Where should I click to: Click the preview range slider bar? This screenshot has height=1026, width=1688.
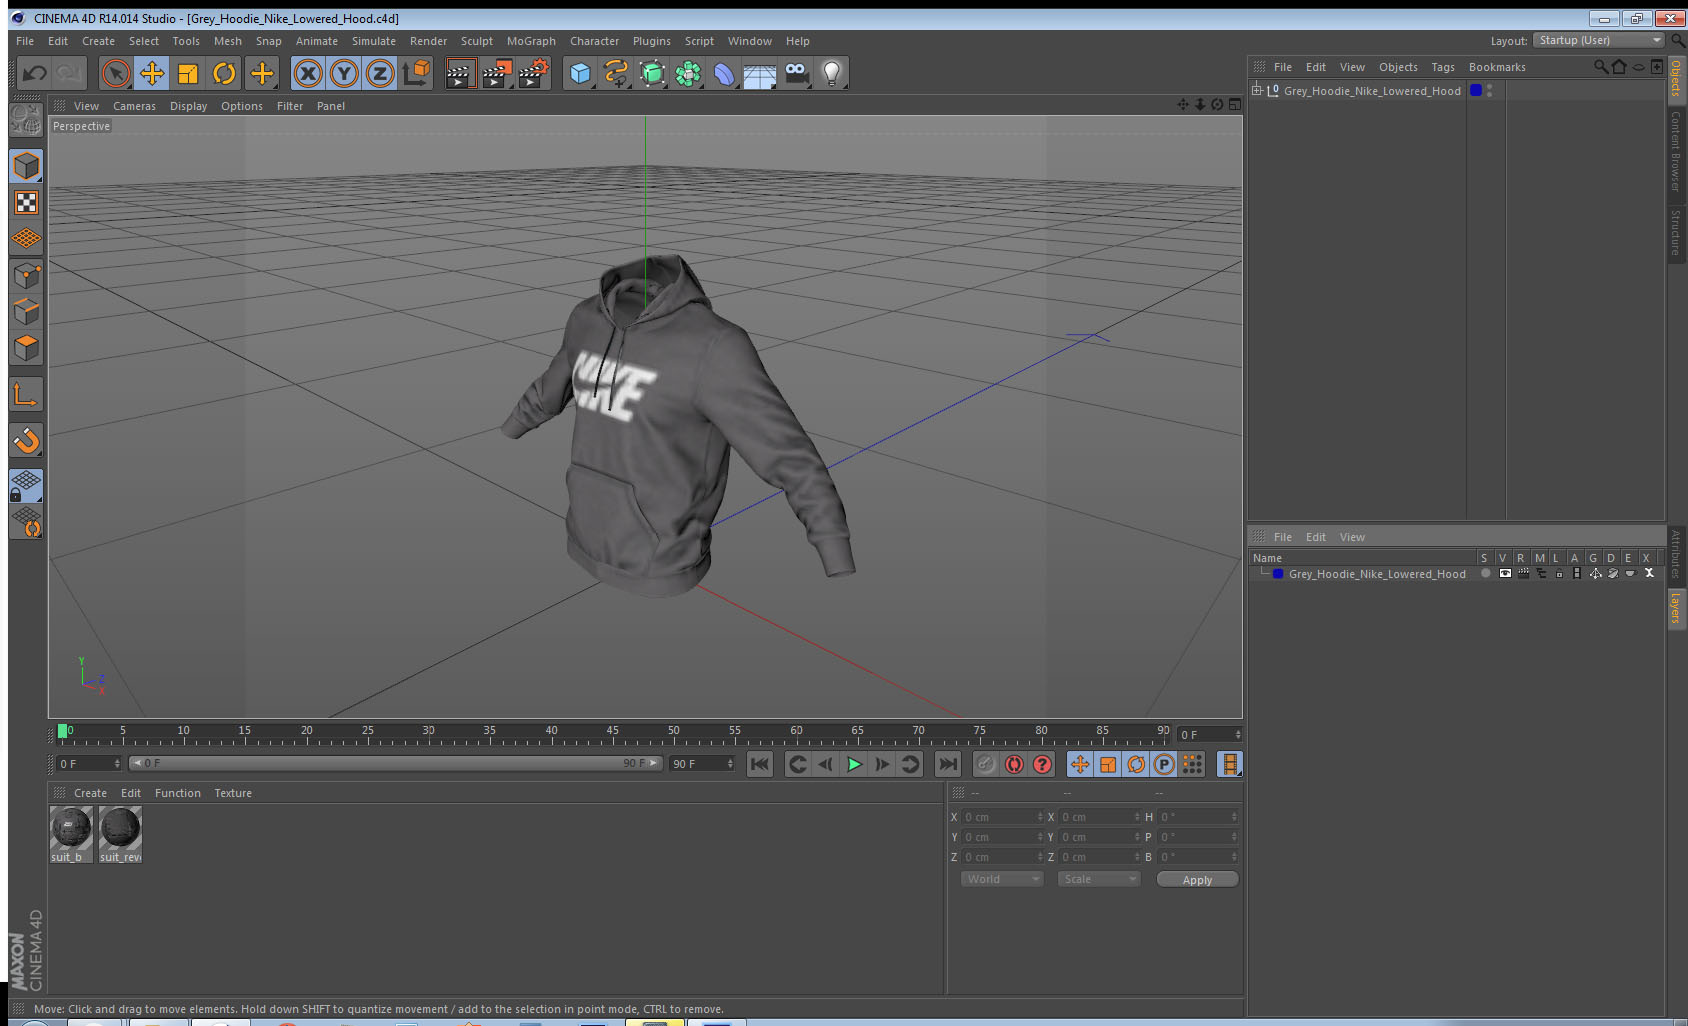click(396, 763)
